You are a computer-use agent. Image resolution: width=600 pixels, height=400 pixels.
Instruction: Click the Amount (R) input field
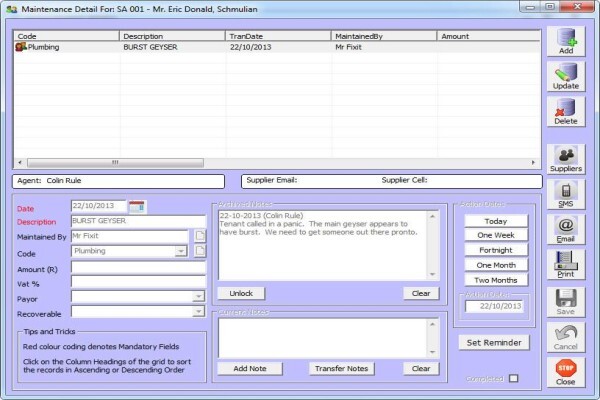tap(139, 268)
